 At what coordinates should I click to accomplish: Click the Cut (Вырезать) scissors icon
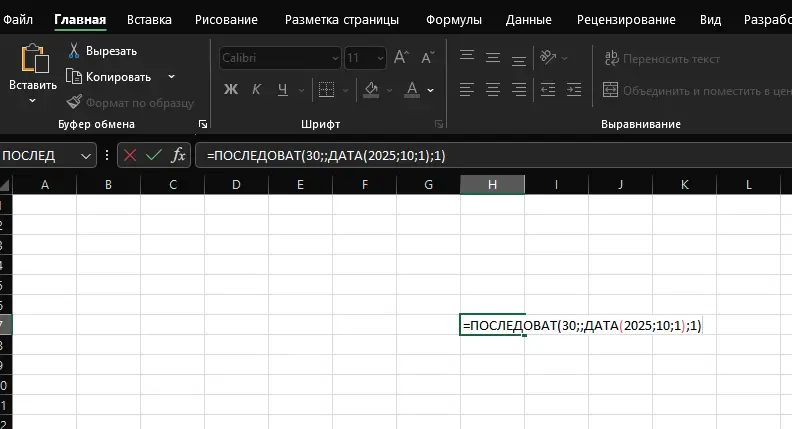coord(74,51)
